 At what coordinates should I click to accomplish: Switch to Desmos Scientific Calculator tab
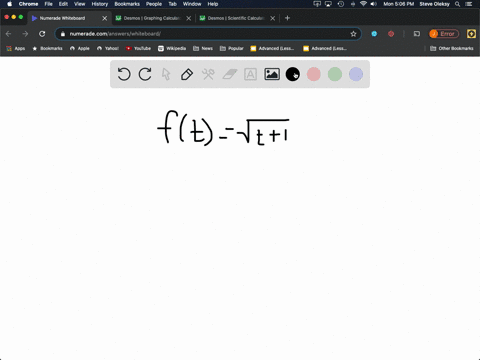coord(236,18)
